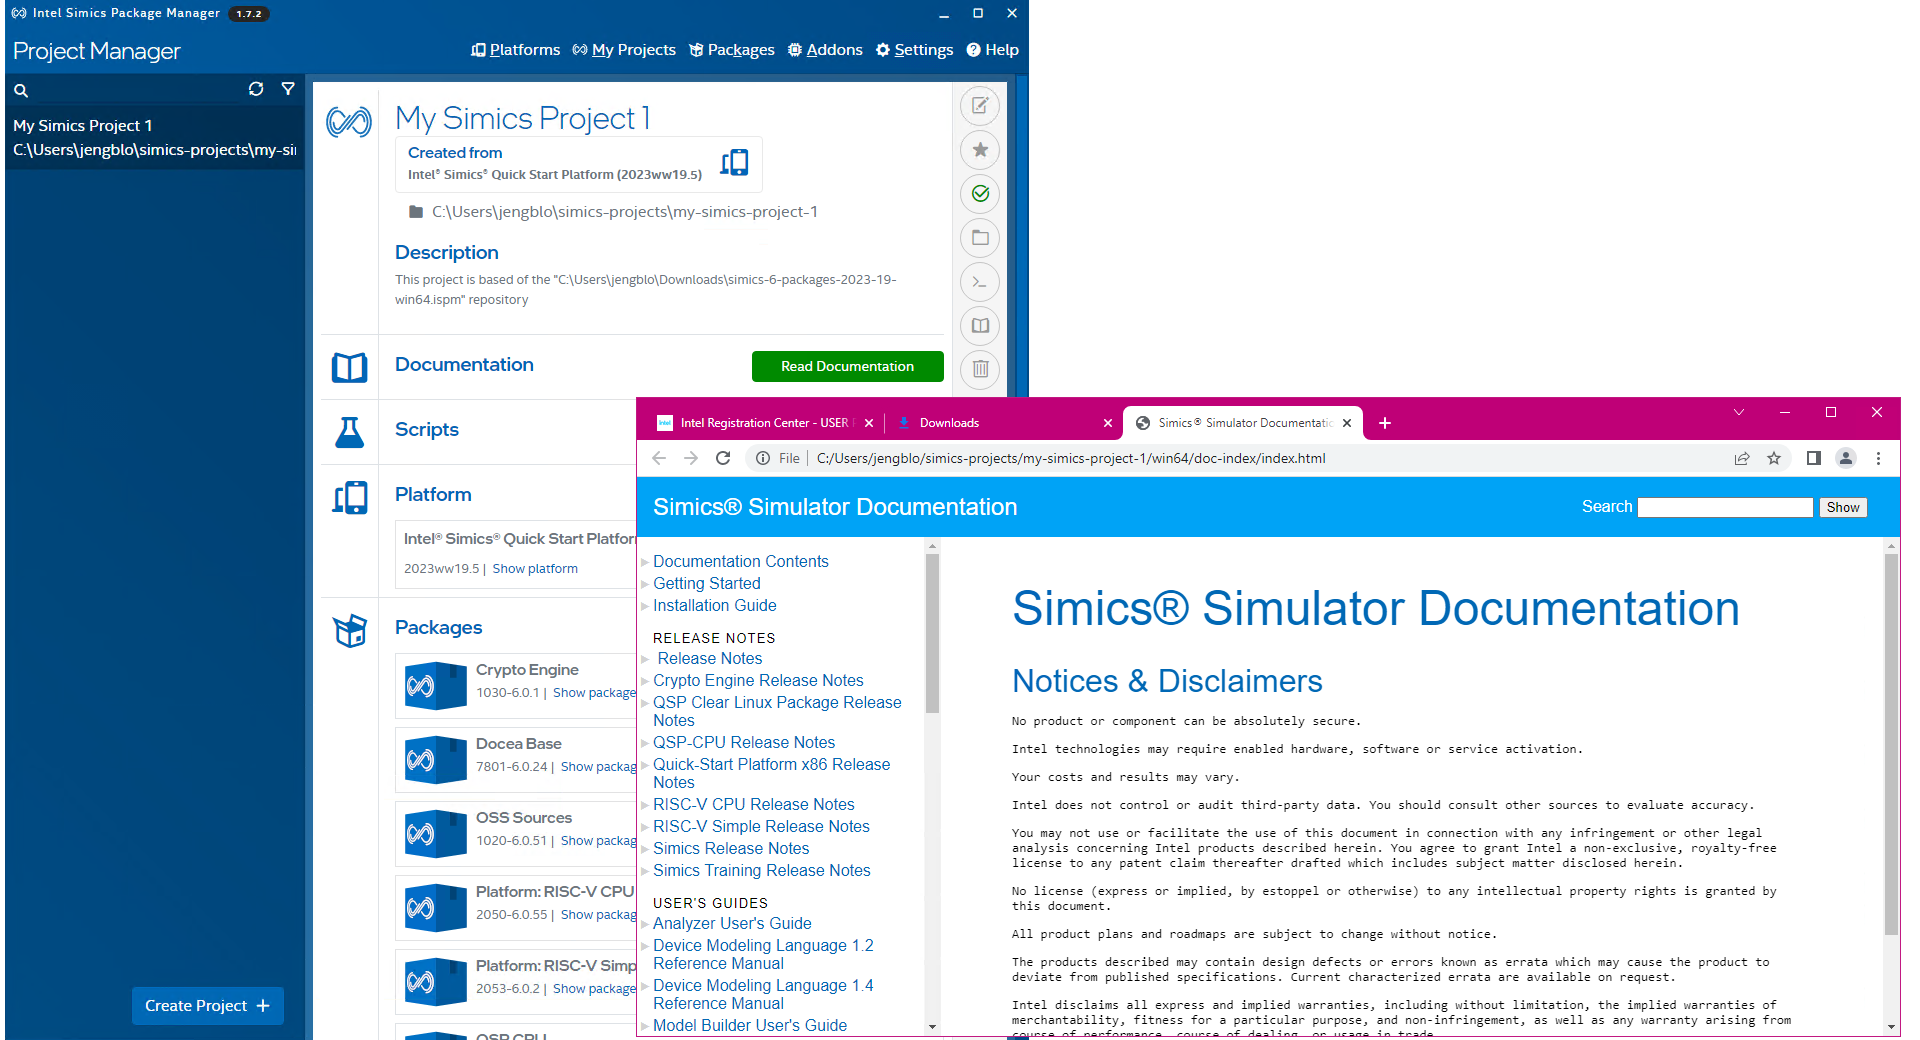Click the documentation navigation pane scrollbar
This screenshot has height=1040, width=1920.
pos(932,633)
